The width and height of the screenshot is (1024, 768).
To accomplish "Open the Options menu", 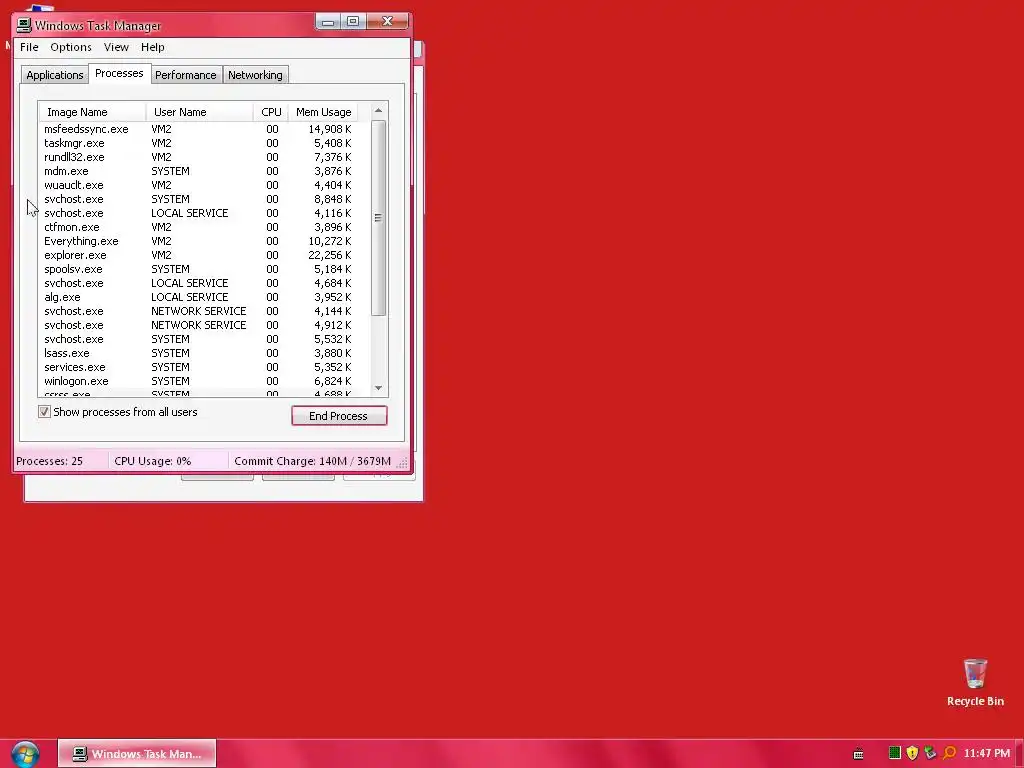I will pyautogui.click(x=71, y=47).
